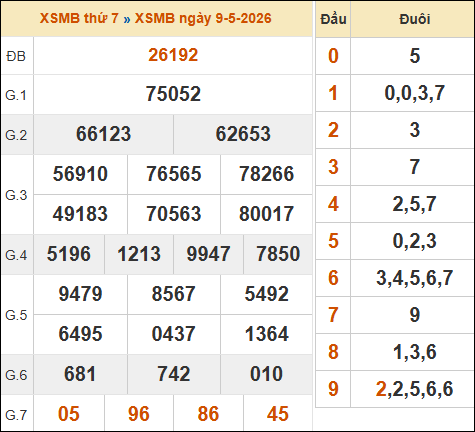This screenshot has height=432, width=475.
Task: Click the ĐB row label
Action: click(x=16, y=56)
